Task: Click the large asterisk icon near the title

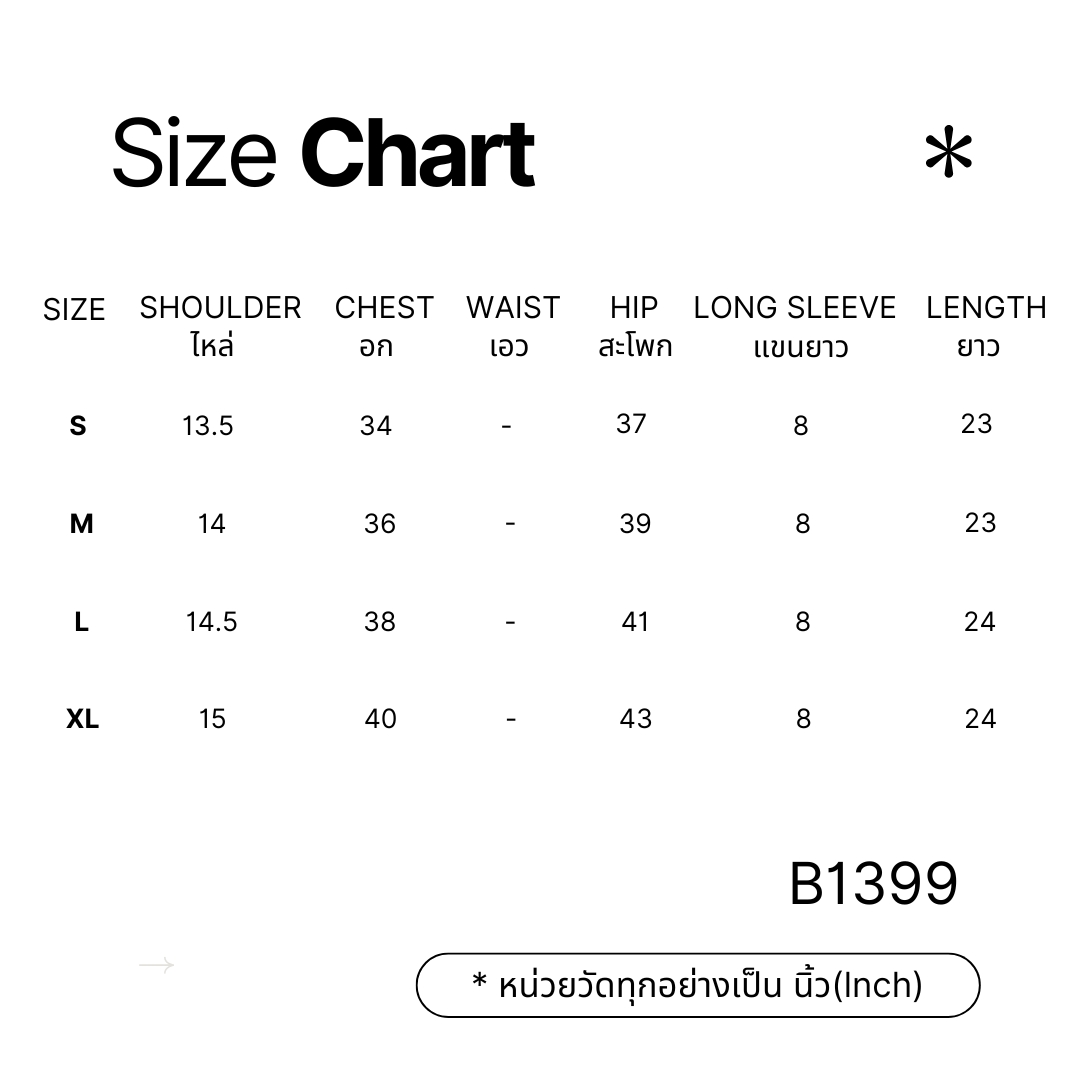Action: point(948,152)
